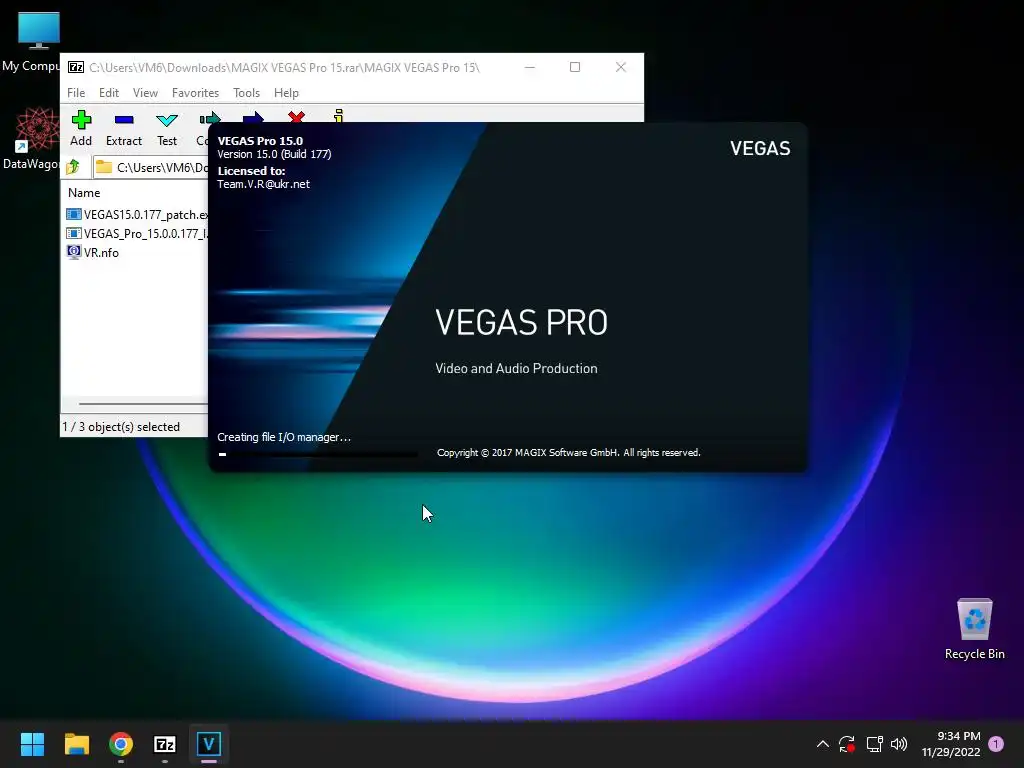1024x768 pixels.
Task: Open the File menu in 7-Zip
Action: tap(76, 93)
